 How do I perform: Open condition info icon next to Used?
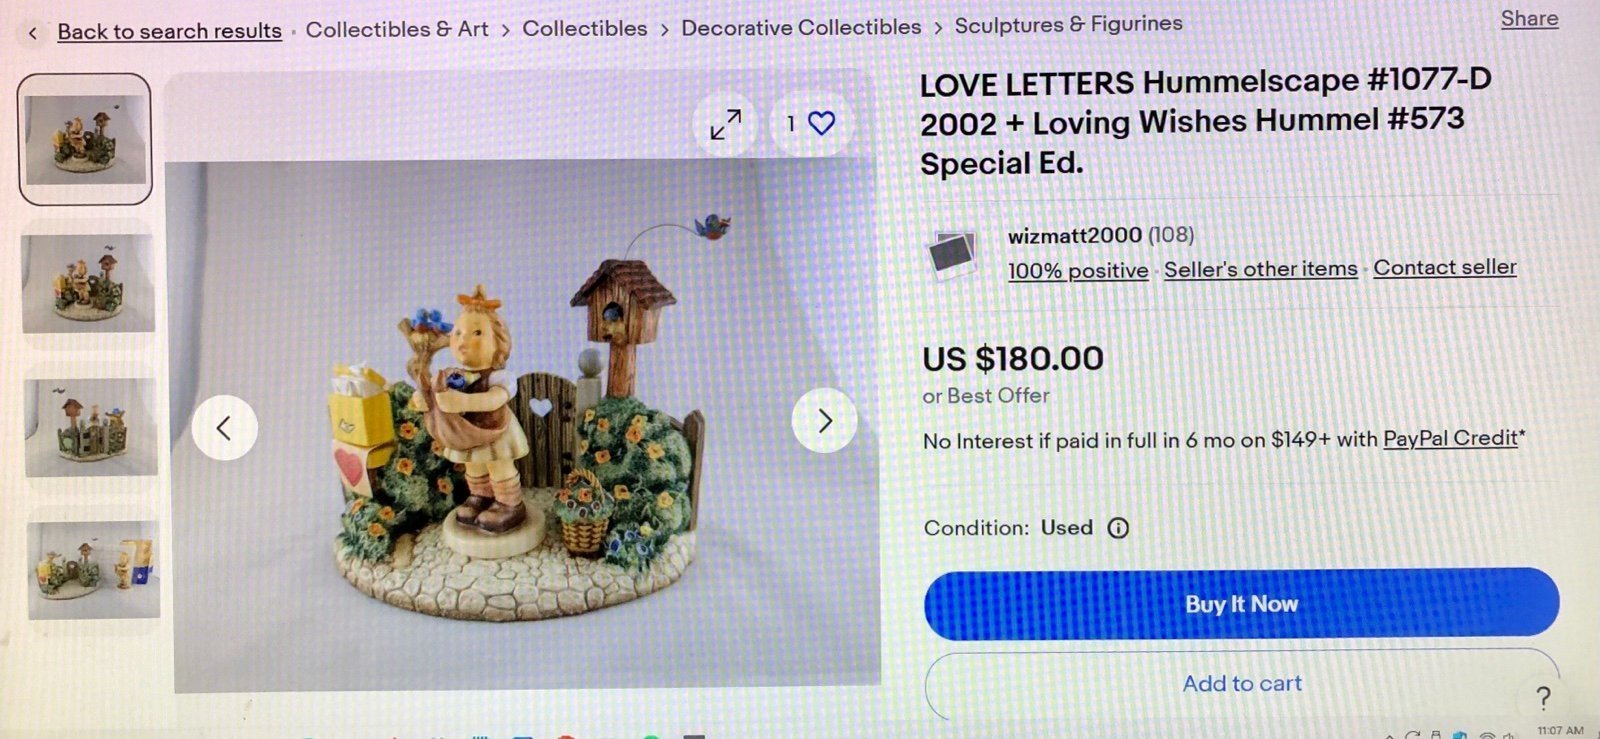tap(1118, 528)
